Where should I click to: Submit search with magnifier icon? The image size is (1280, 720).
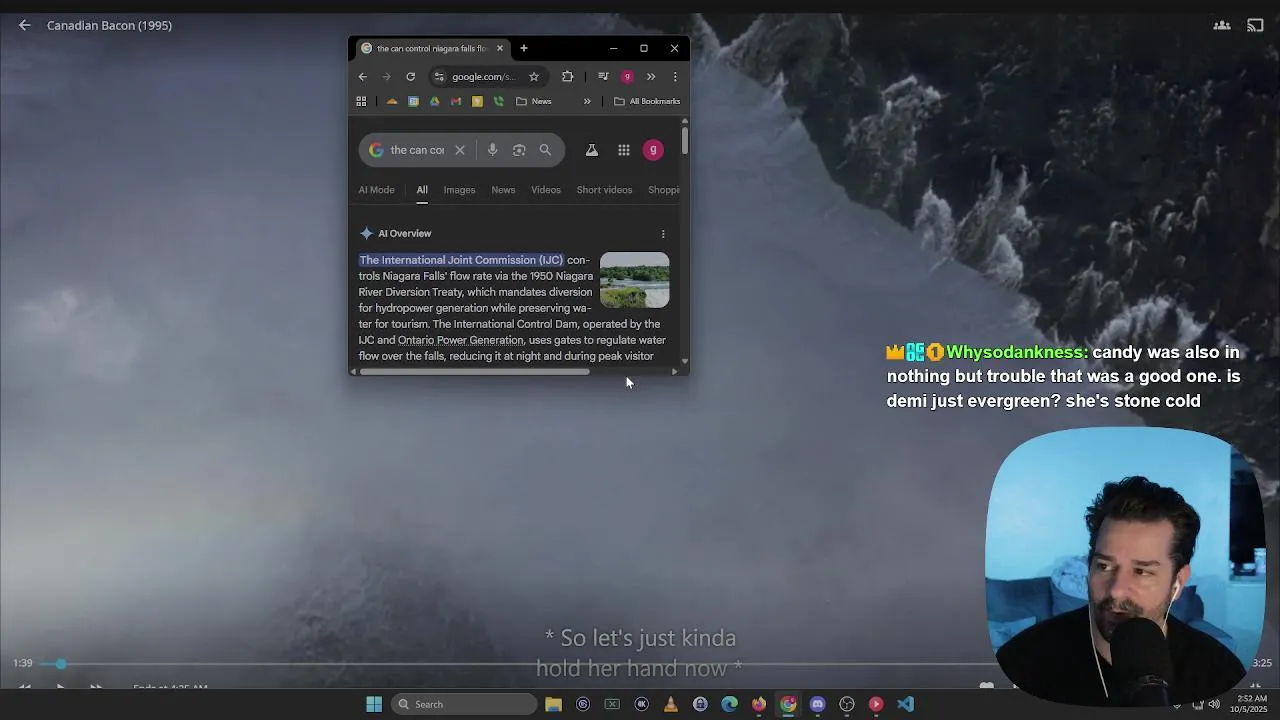(545, 150)
